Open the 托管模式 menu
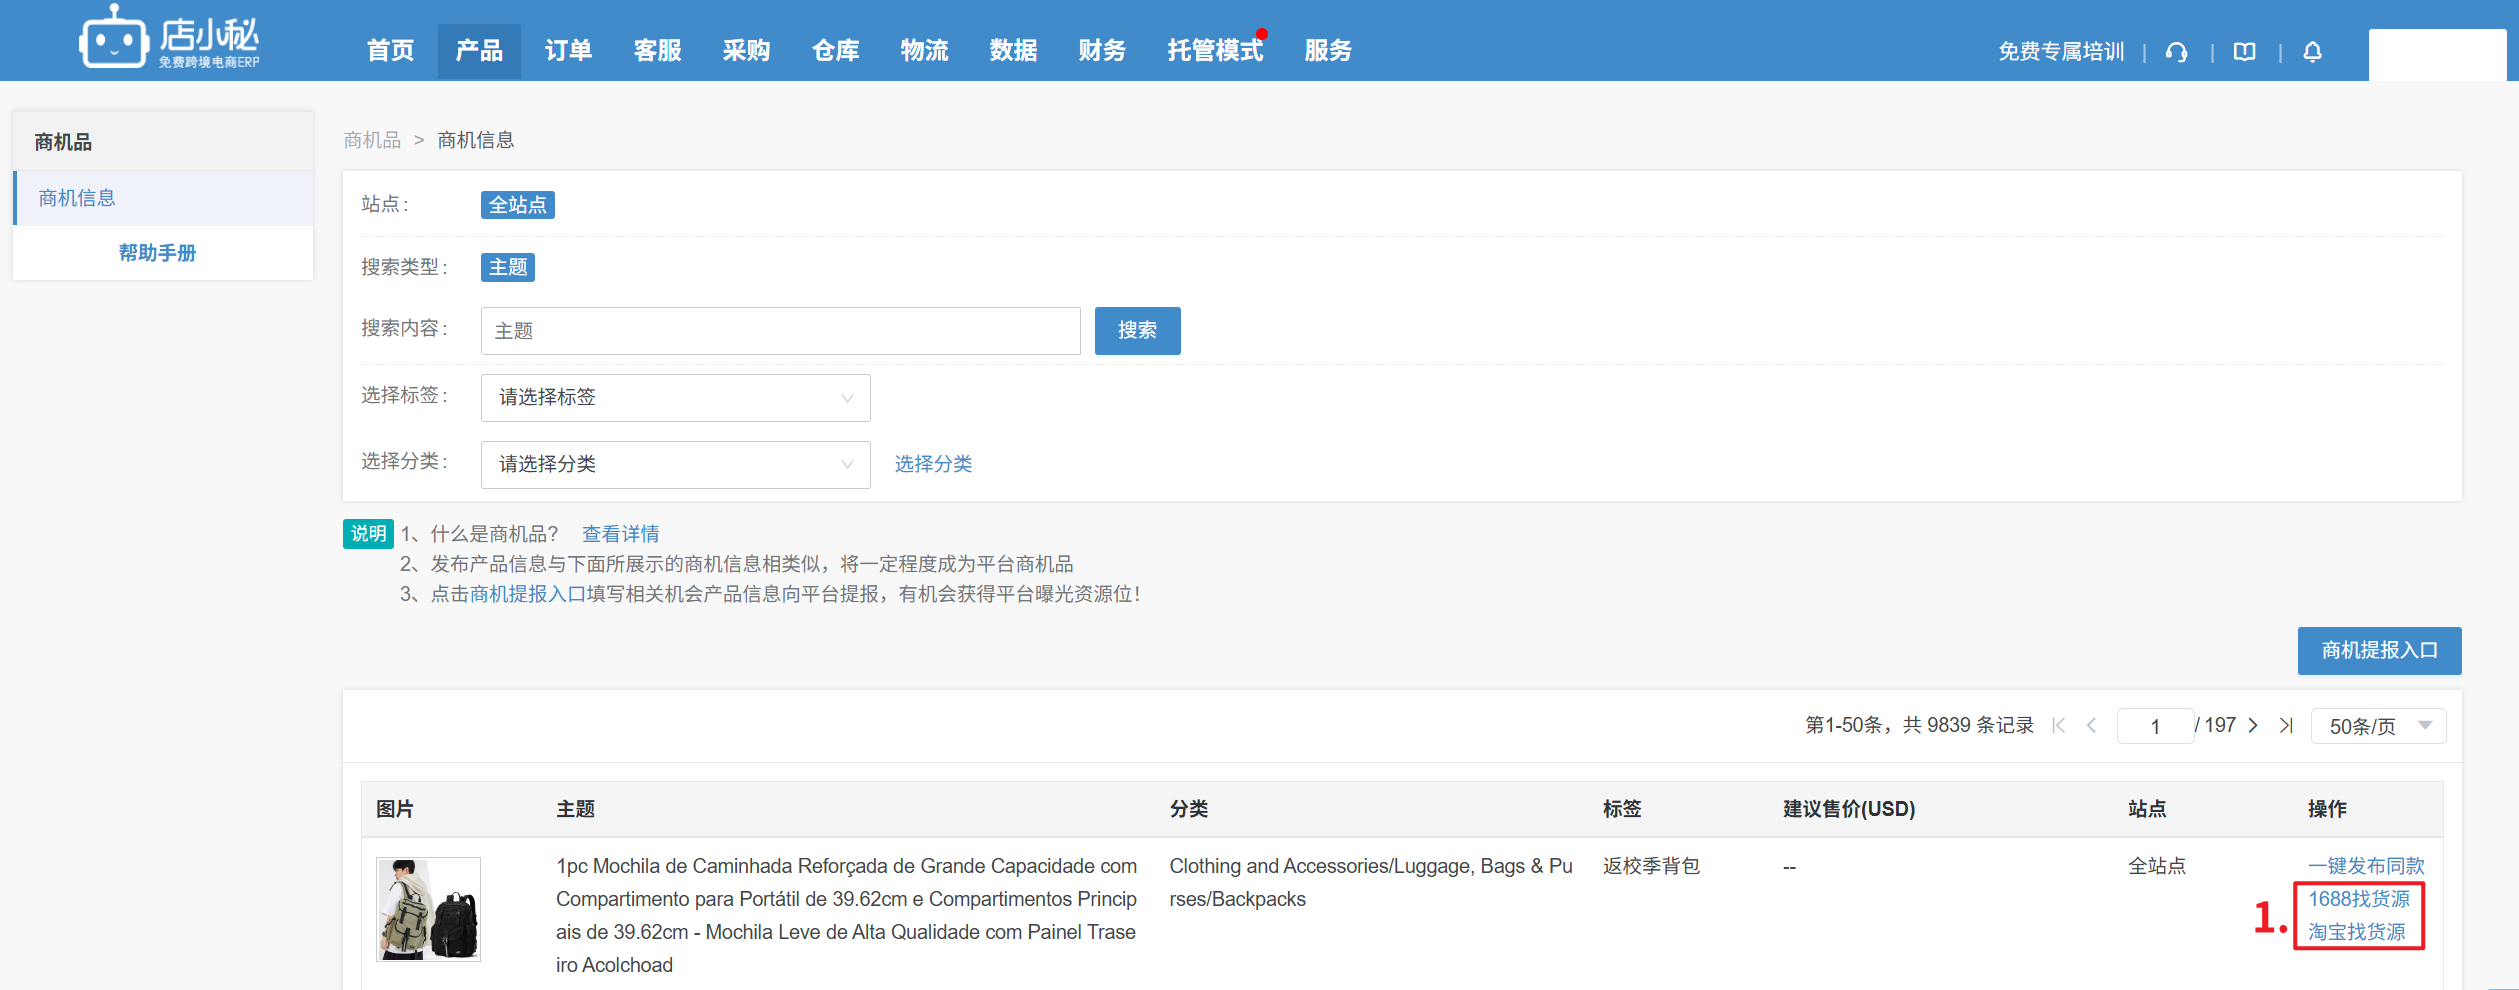Screen dimensions: 2519x990 (1214, 51)
